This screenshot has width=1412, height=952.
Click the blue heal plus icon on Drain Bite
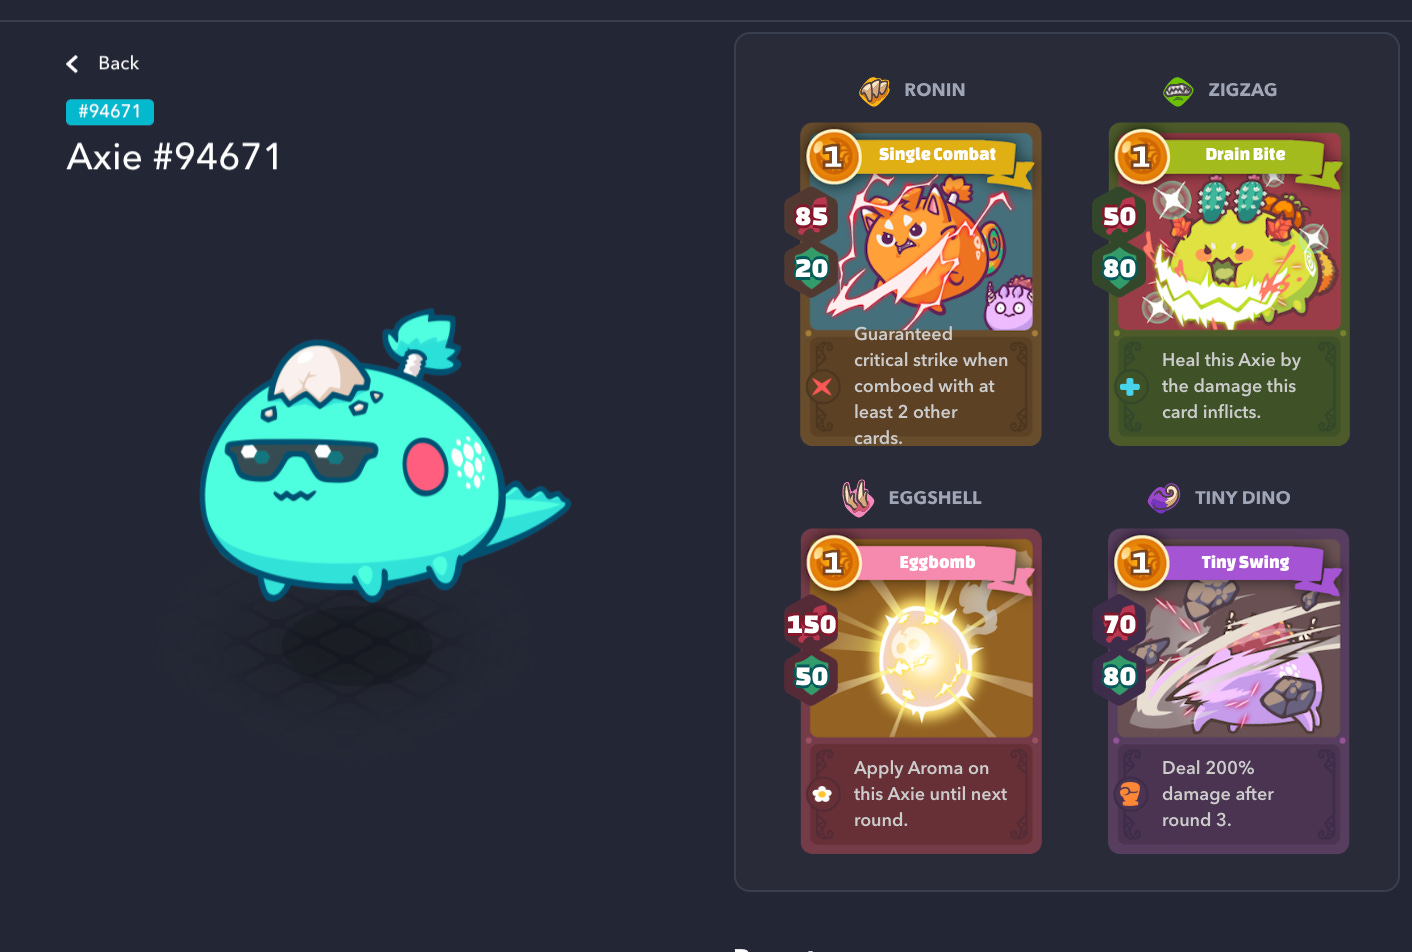pos(1130,387)
